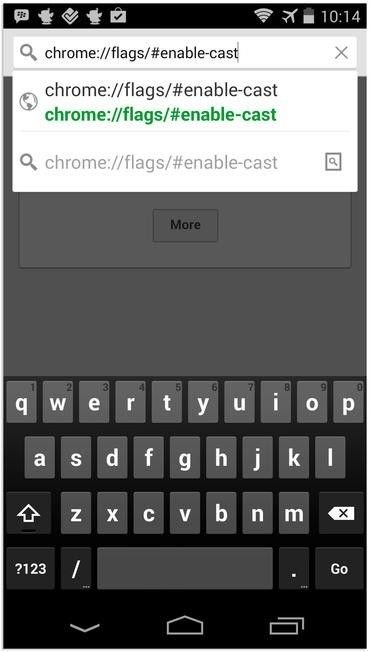The image size is (370, 652).
Task: Clear the address bar with X icon
Action: (x=341, y=53)
